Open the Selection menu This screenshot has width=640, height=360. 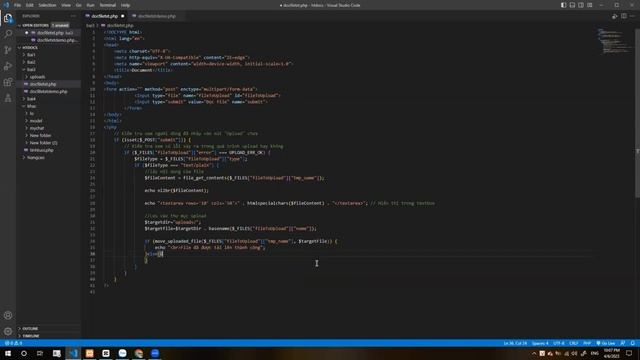47,5
